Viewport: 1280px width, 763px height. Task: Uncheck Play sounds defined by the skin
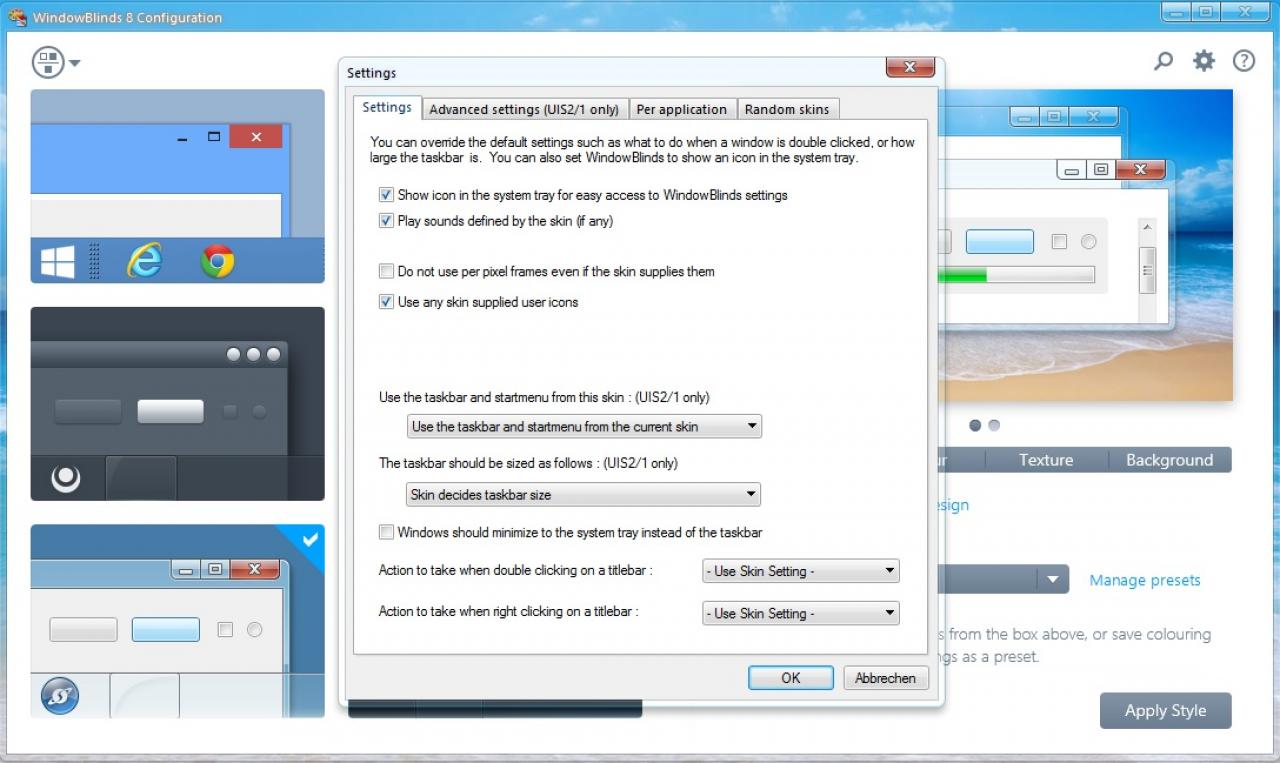click(x=386, y=221)
